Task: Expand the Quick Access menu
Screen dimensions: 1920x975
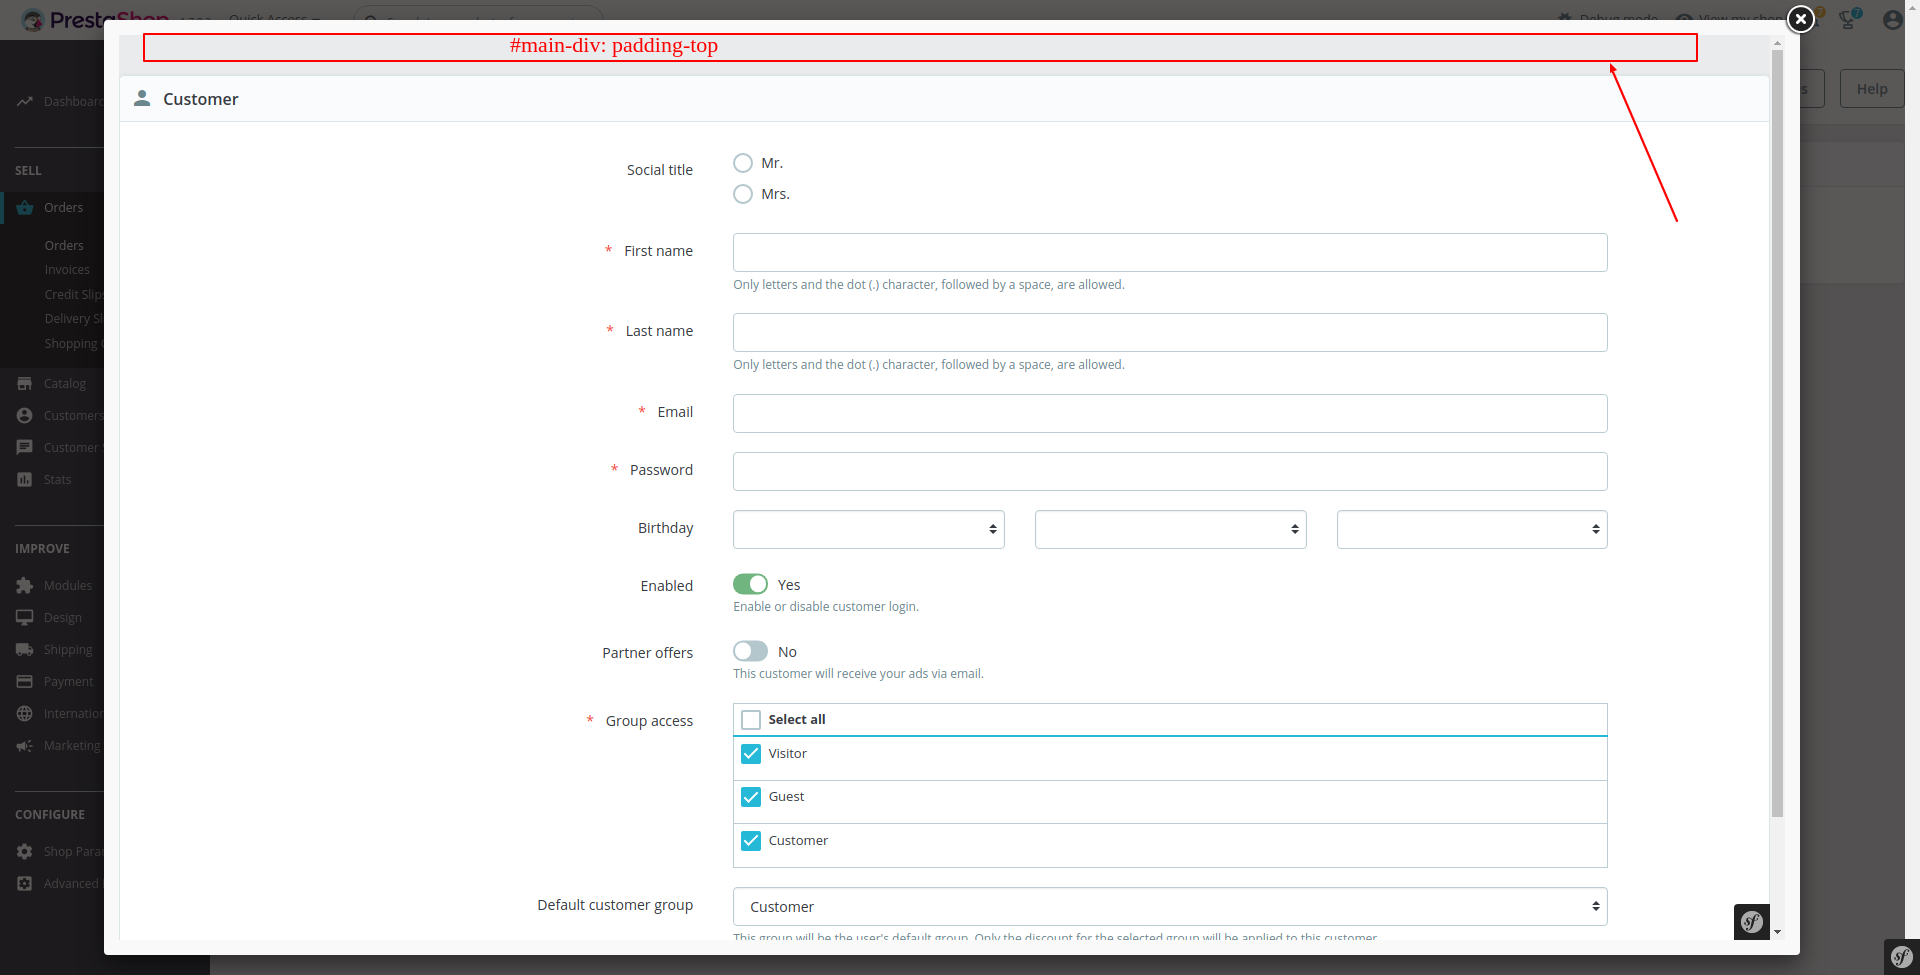Action: click(x=272, y=18)
